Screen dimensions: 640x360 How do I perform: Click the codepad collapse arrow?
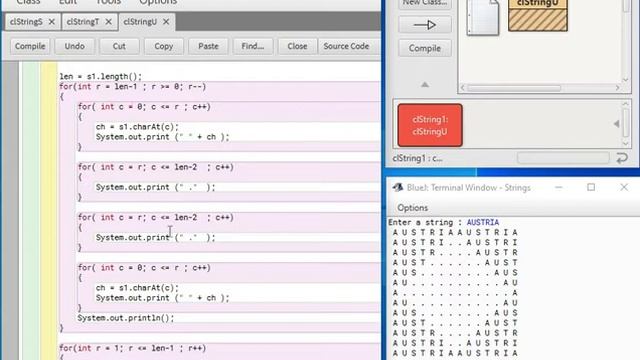pos(616,124)
